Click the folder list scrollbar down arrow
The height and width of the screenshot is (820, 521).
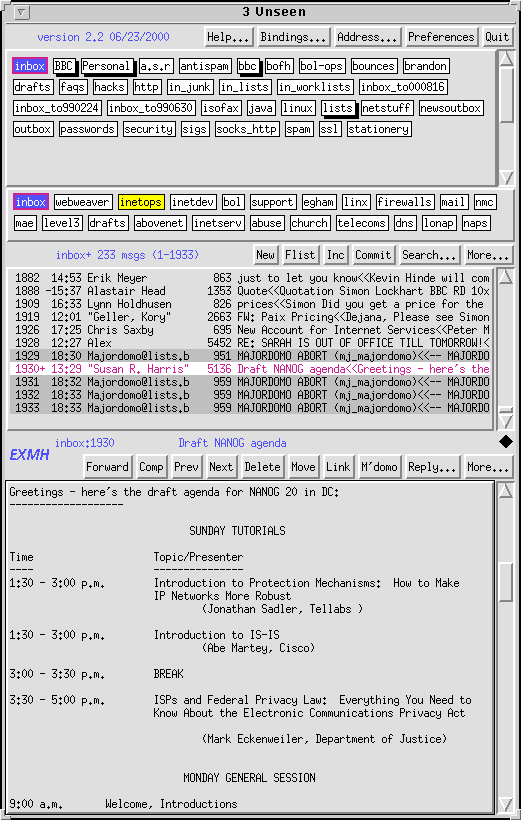[506, 178]
